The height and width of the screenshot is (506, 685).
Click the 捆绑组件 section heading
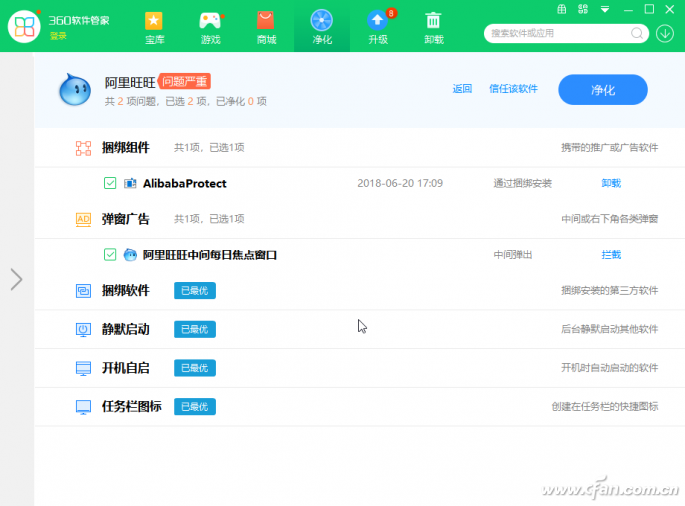pyautogui.click(x=126, y=148)
